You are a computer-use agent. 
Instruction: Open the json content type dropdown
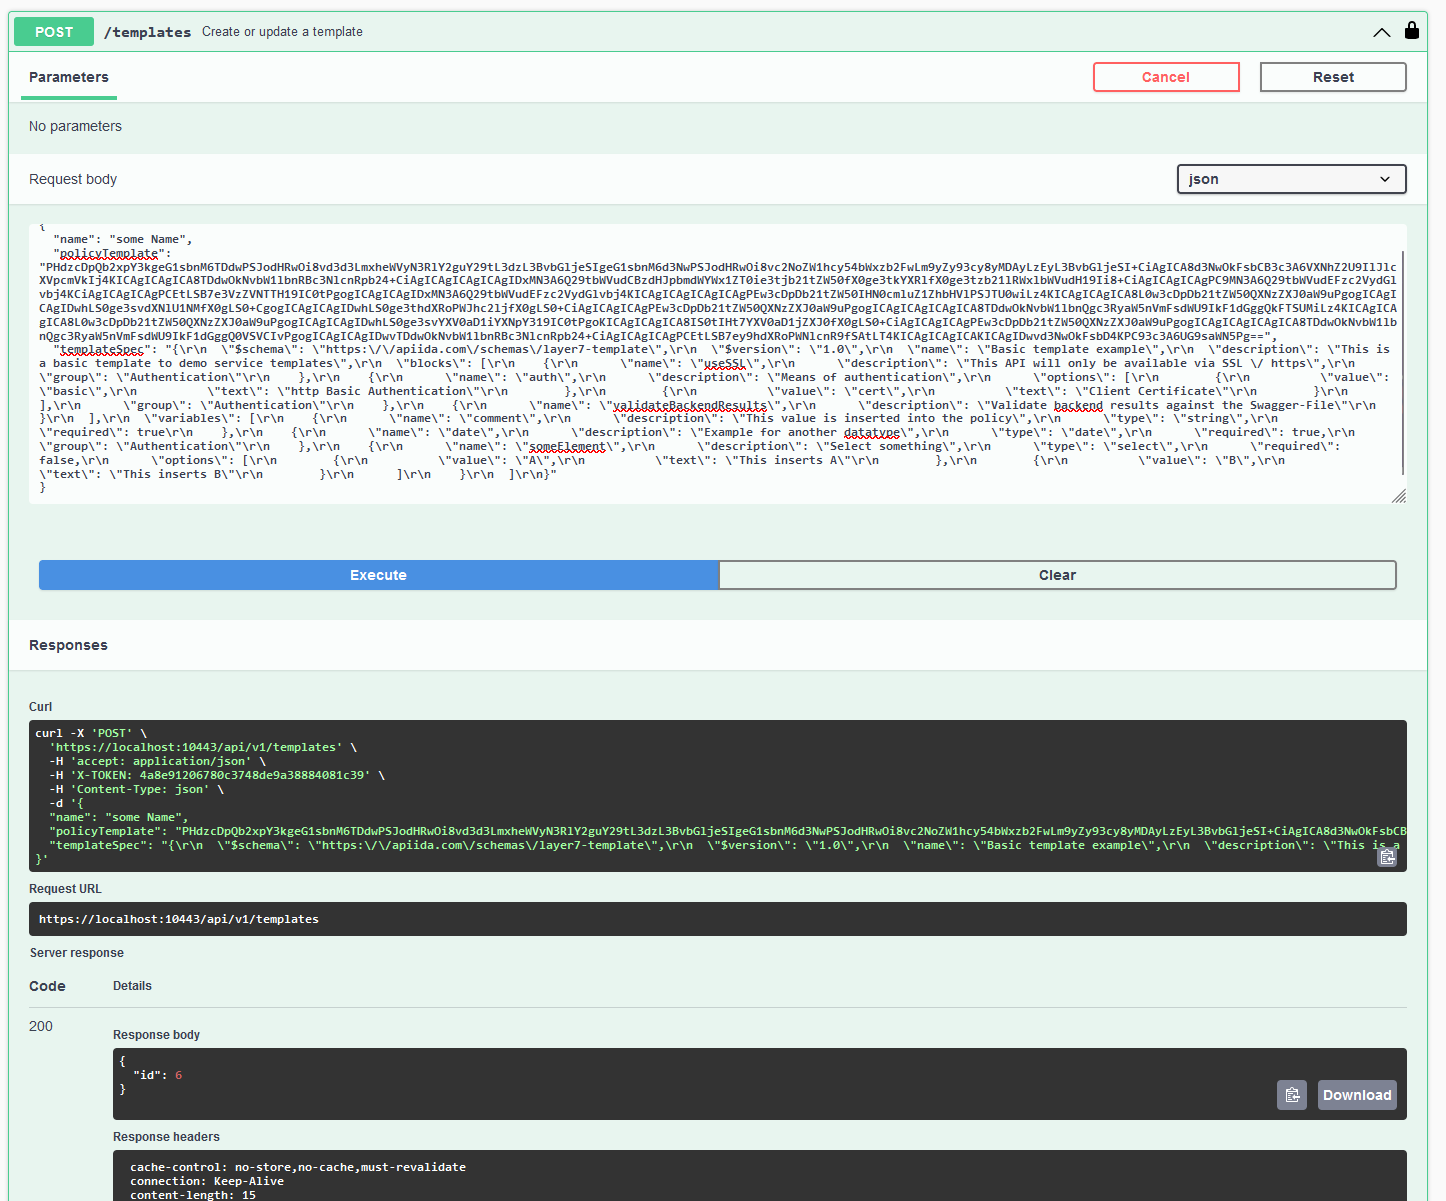(x=1290, y=179)
